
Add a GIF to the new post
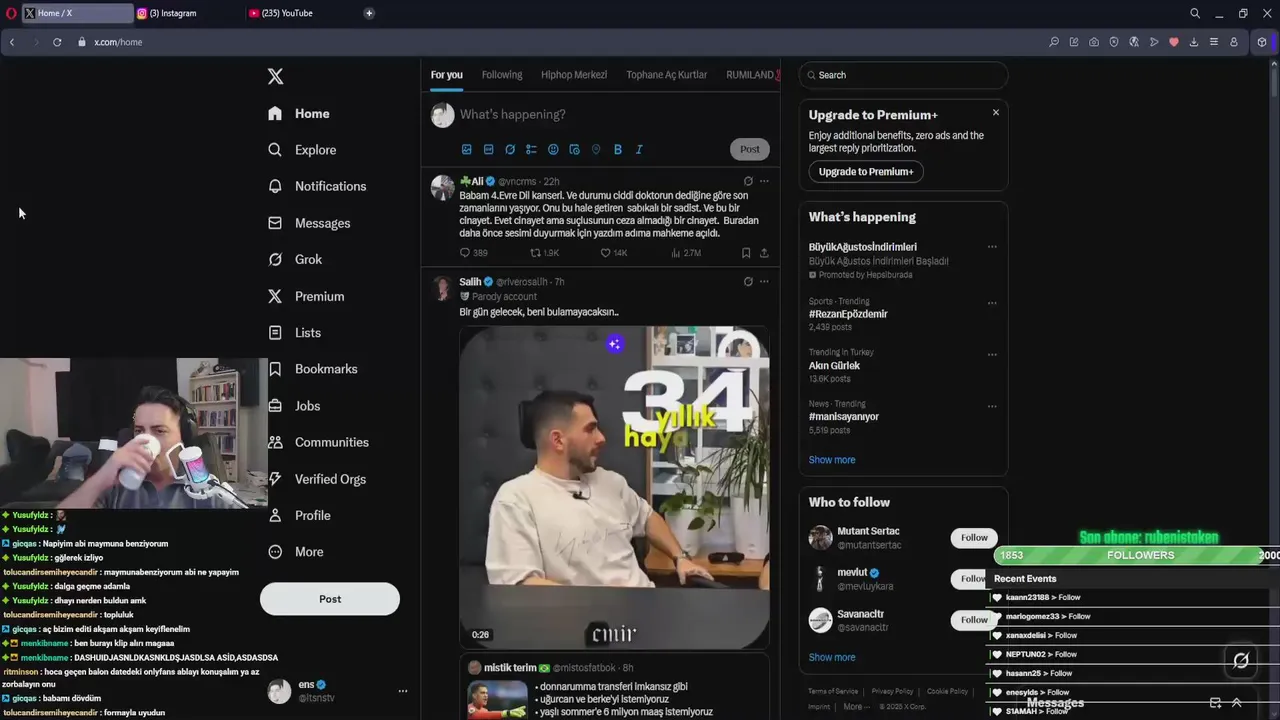click(488, 149)
